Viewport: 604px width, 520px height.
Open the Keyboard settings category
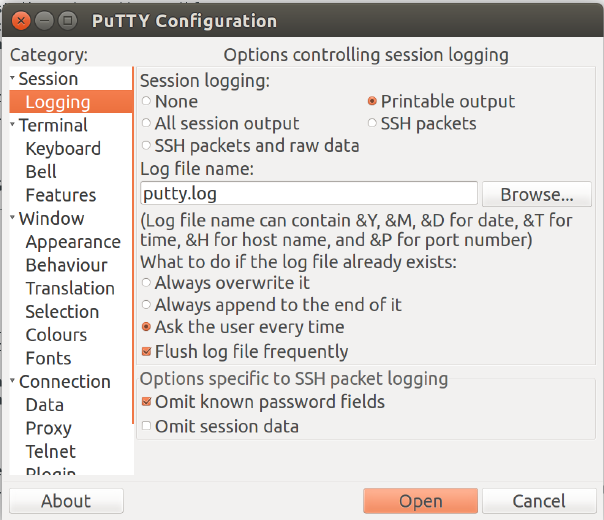coord(63,149)
